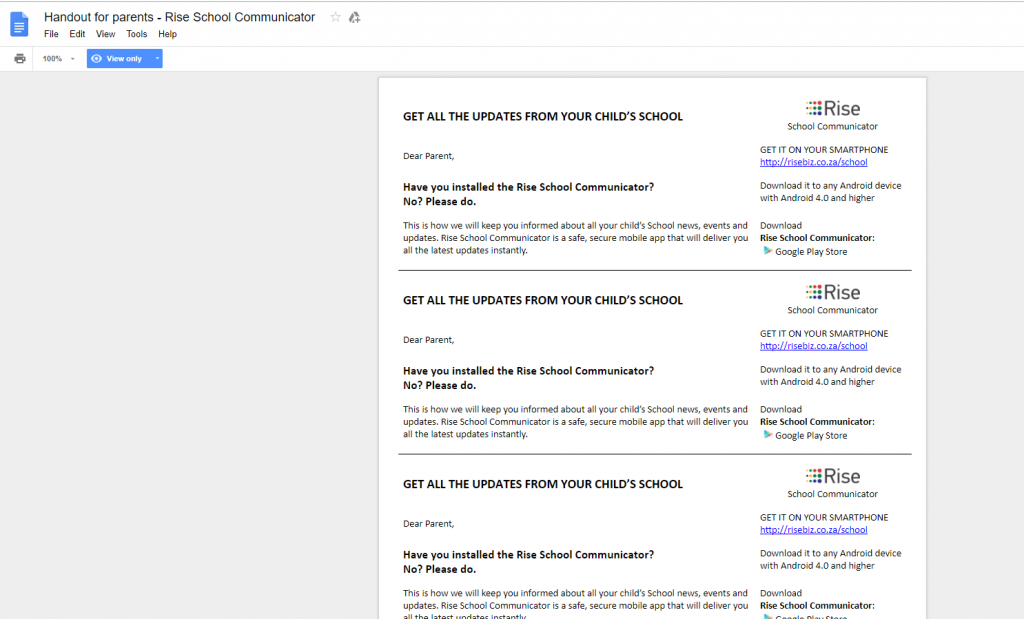This screenshot has height=619, width=1024.
Task: Click first Dear Parent, line
Action: pyautogui.click(x=428, y=156)
